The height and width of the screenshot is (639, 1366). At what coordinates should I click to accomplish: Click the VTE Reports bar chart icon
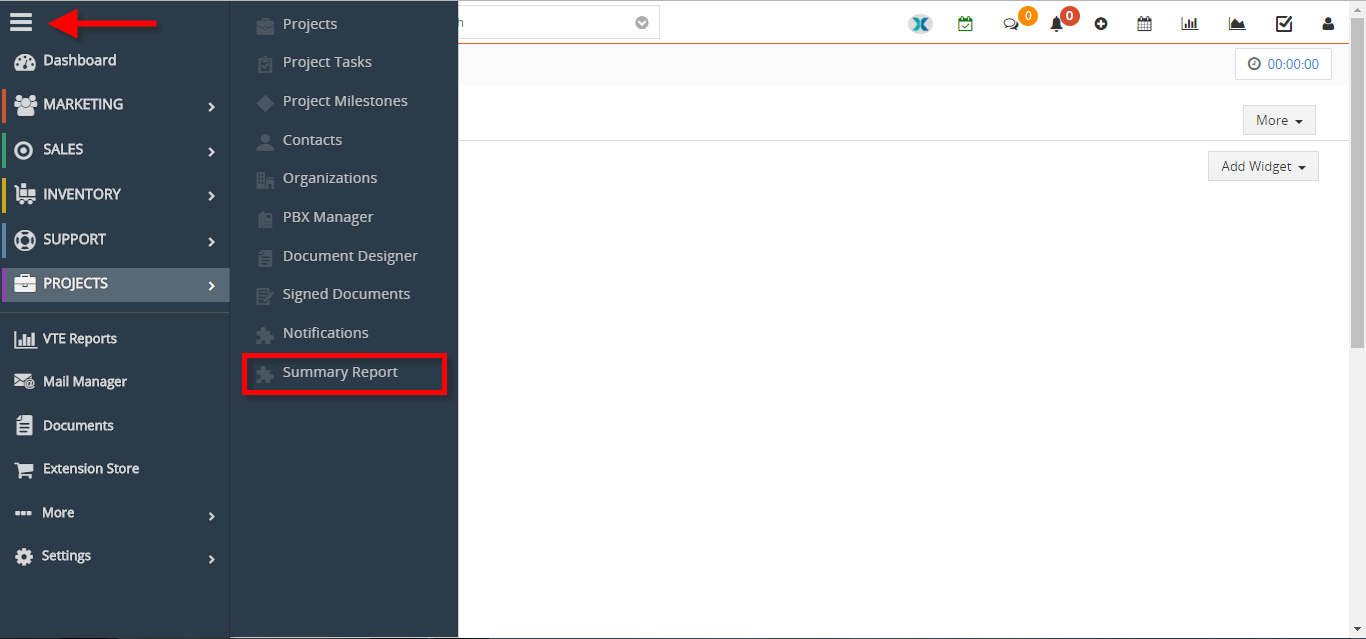point(25,340)
